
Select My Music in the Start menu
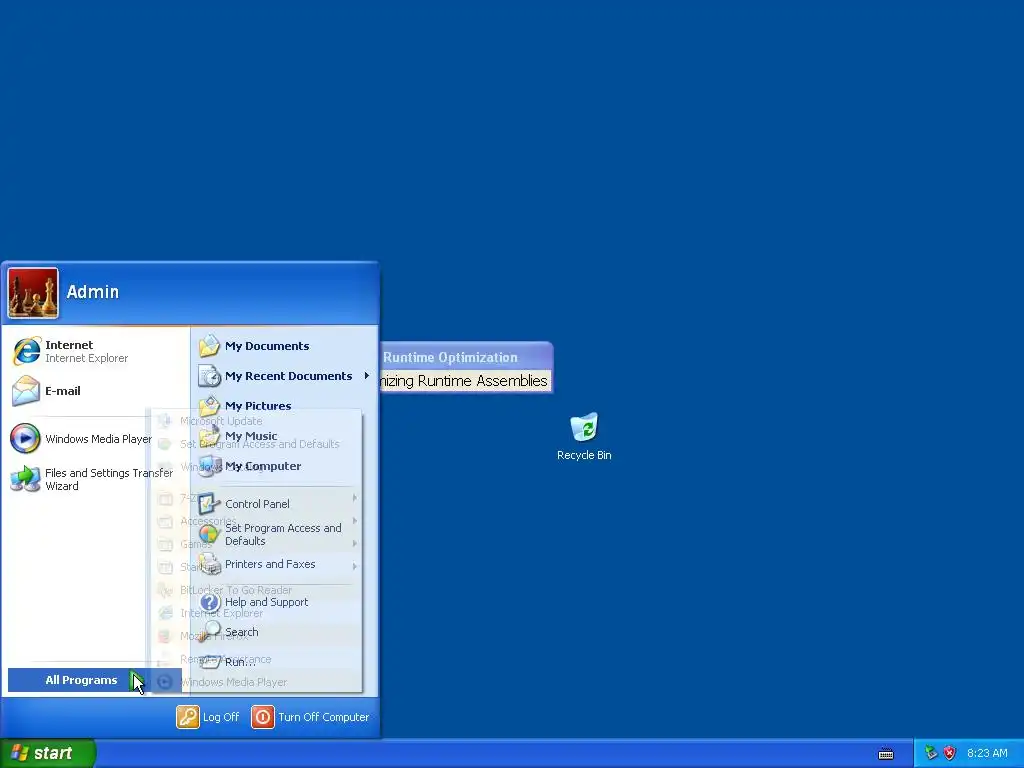tap(251, 436)
